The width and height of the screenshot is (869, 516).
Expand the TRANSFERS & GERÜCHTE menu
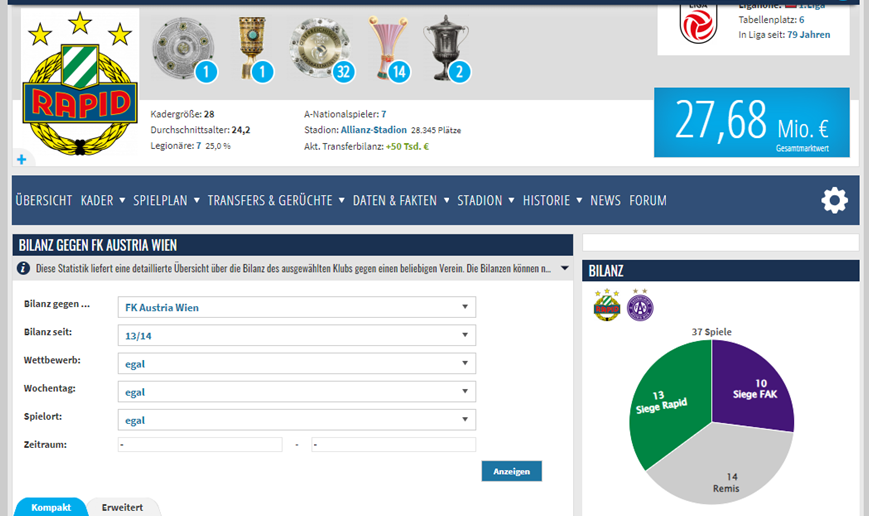pyautogui.click(x=276, y=200)
